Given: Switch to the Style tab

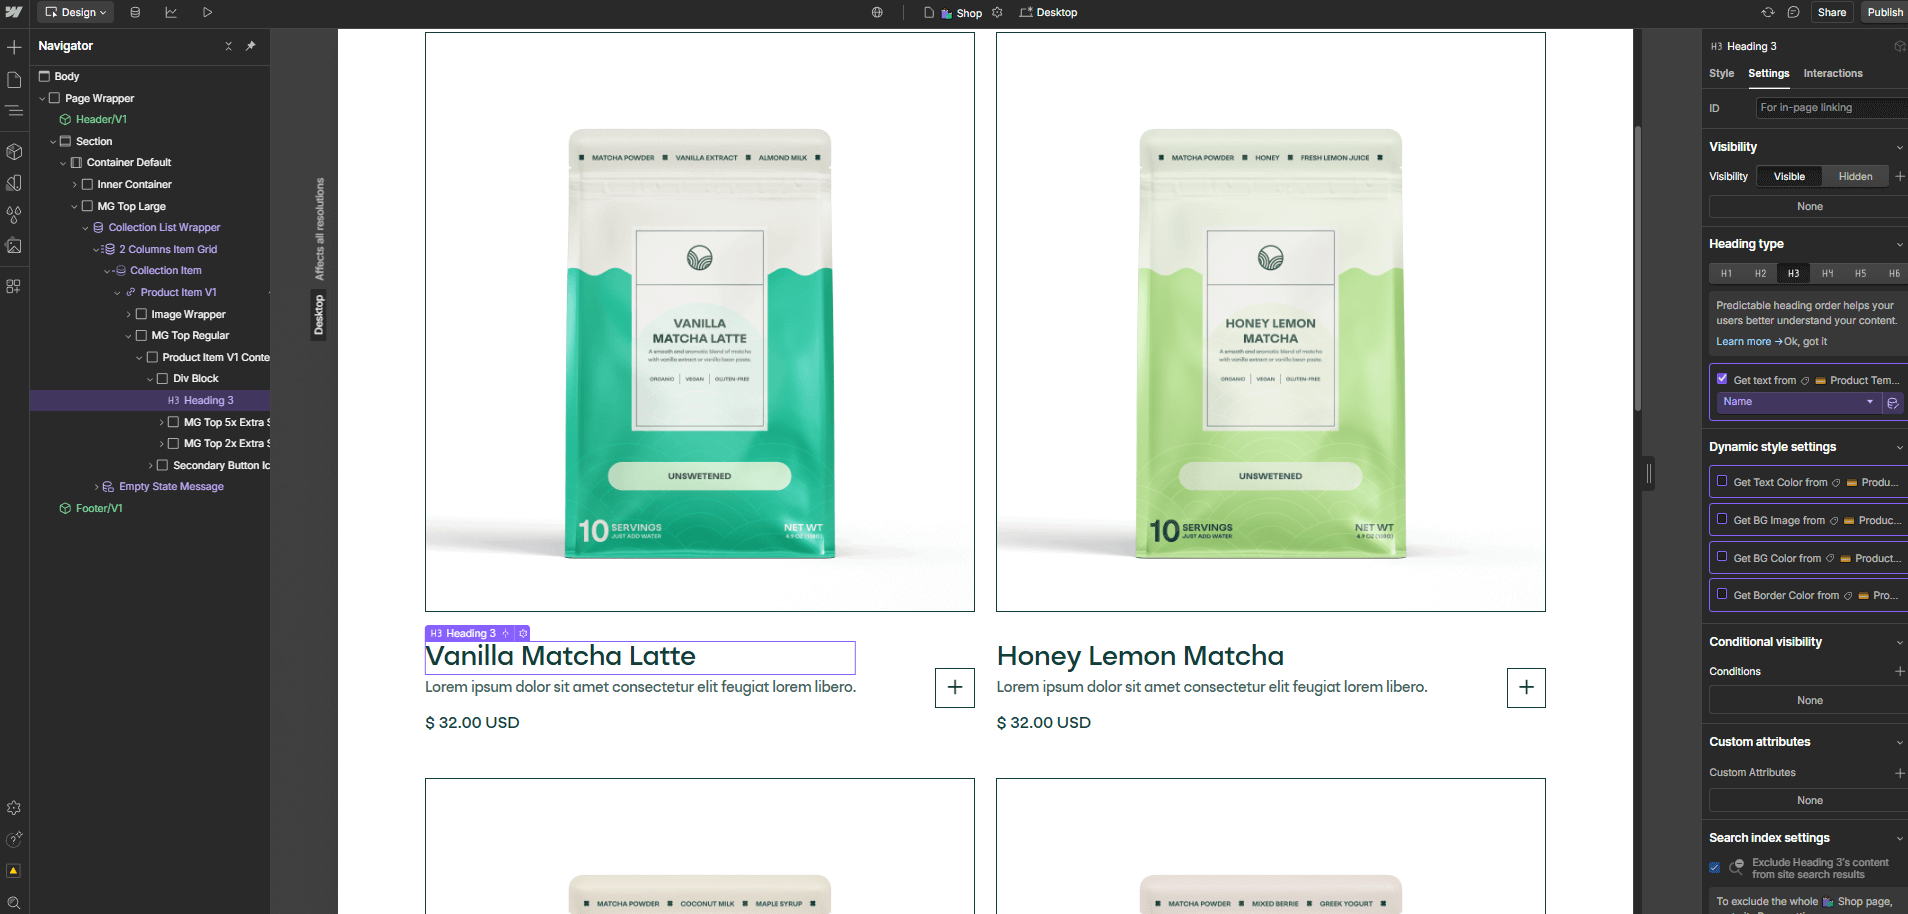Looking at the screenshot, I should coord(1721,73).
